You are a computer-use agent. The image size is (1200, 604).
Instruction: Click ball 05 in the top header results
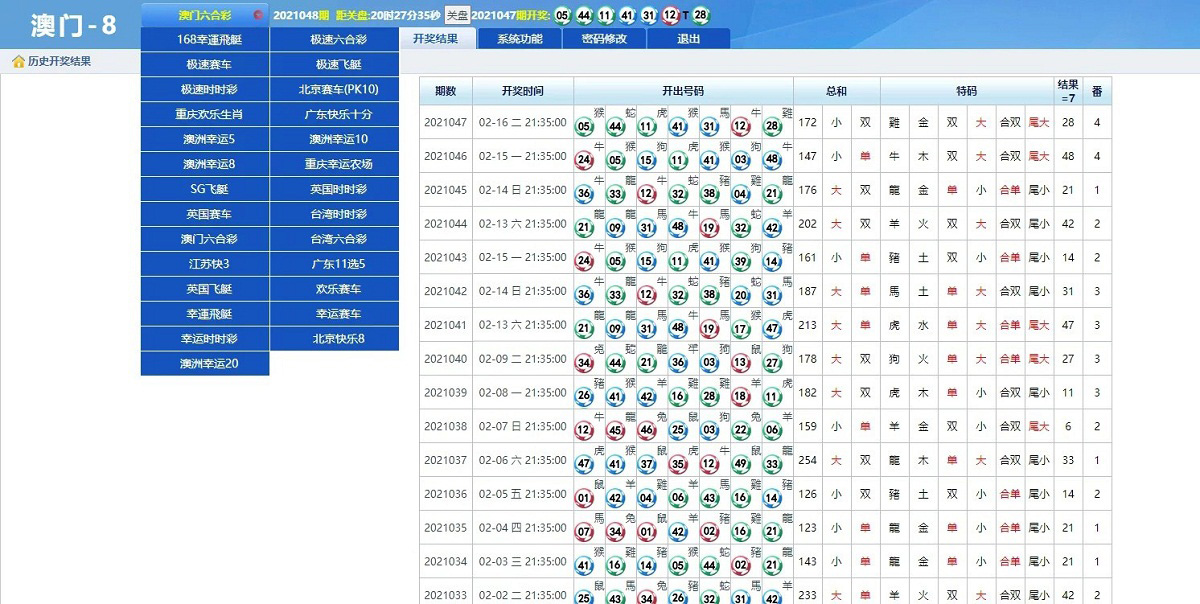(x=563, y=15)
